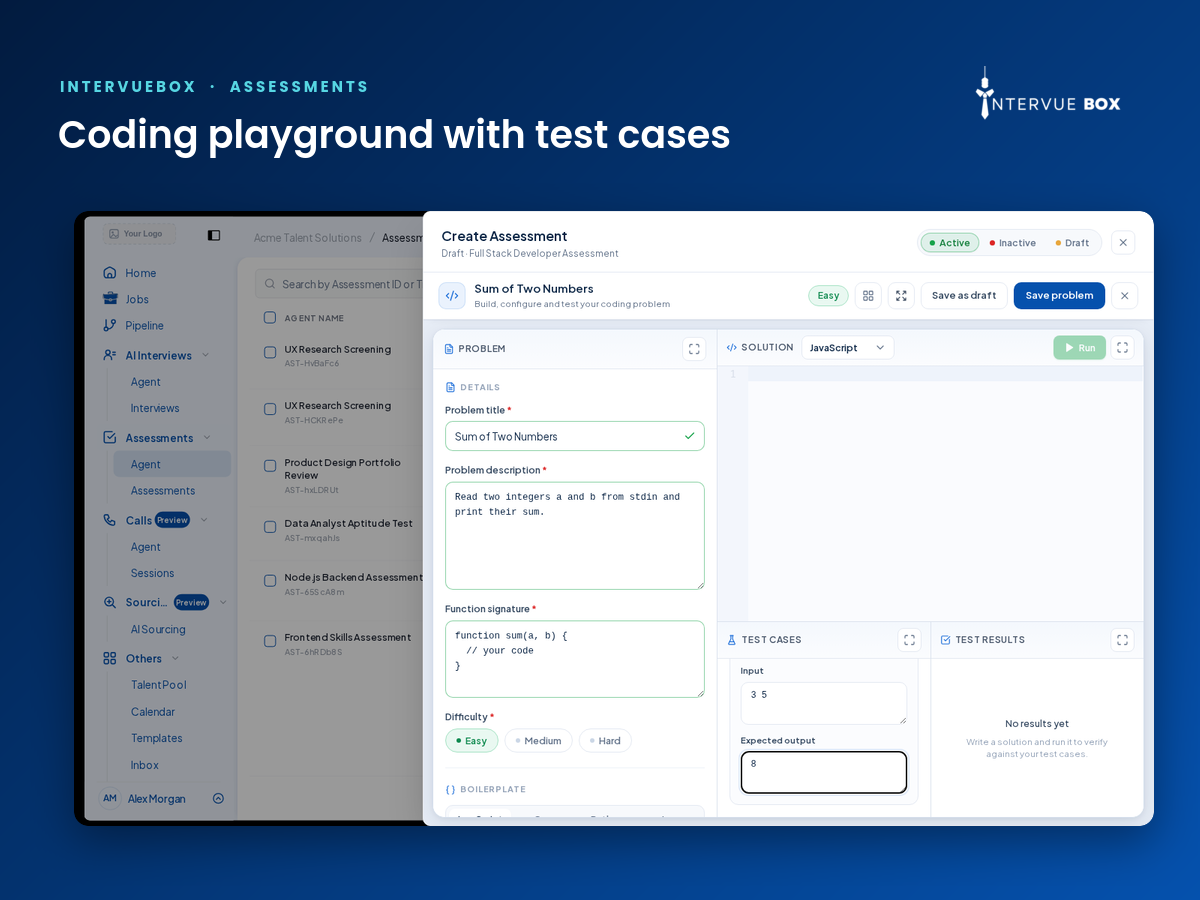Image resolution: width=1200 pixels, height=900 pixels.
Task: Click the Home icon in sidebar
Action: (x=110, y=273)
